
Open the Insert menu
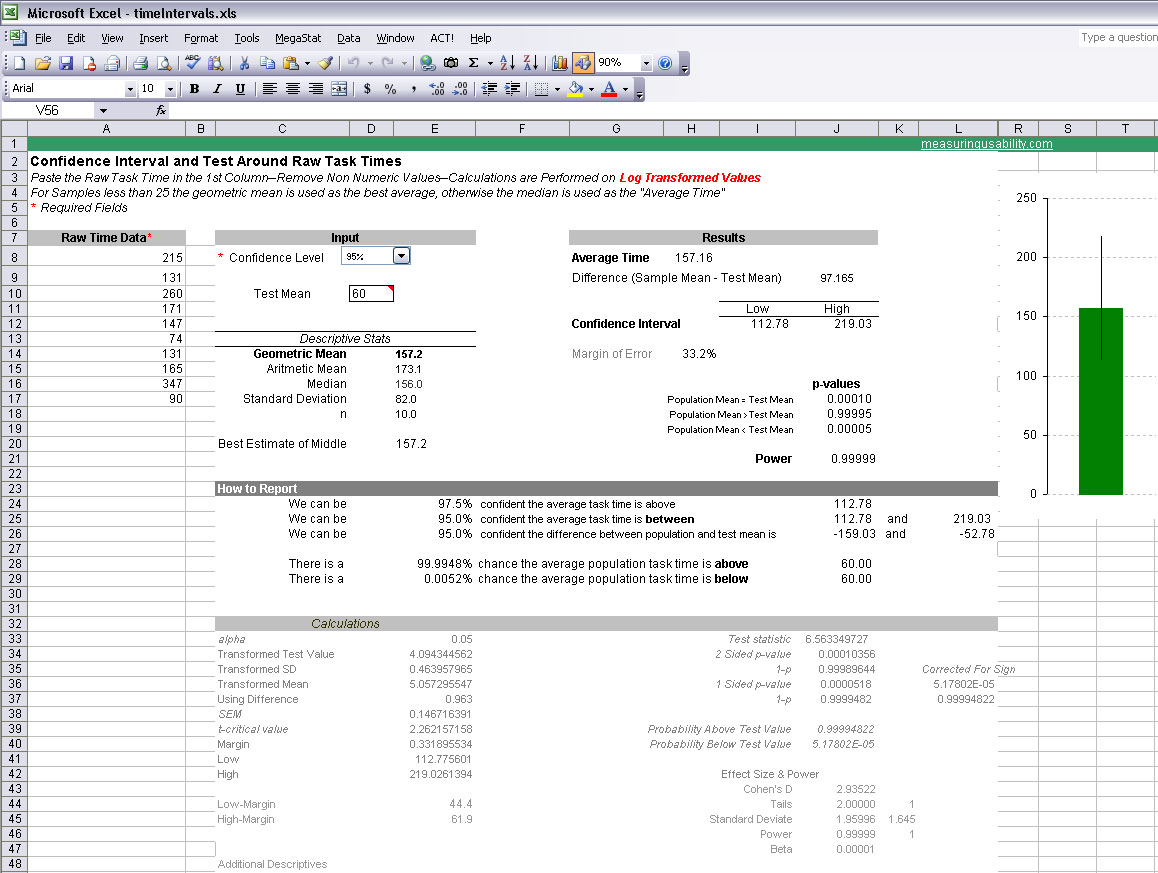click(x=154, y=38)
